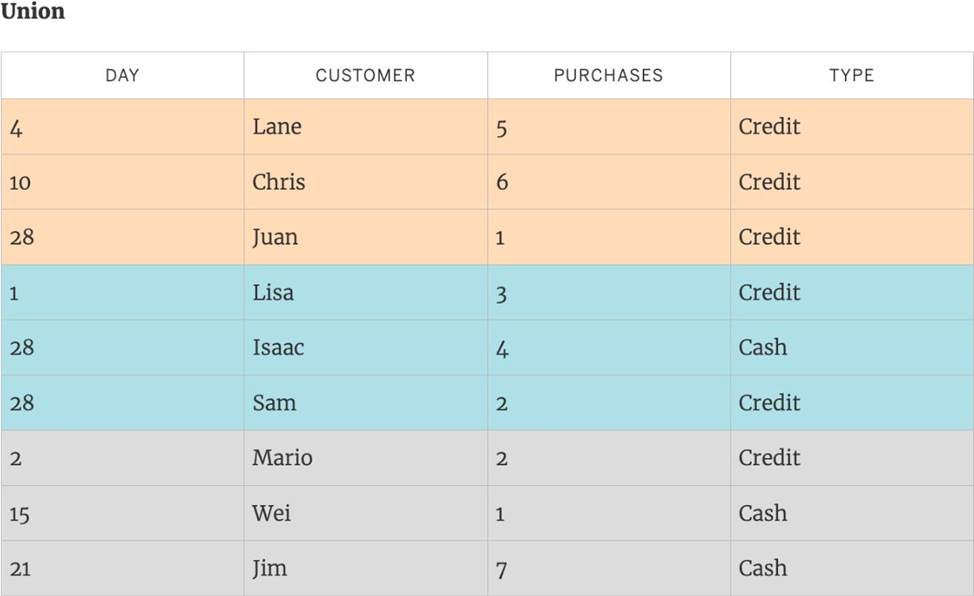The width and height of the screenshot is (974, 596).
Task: Click the DAY column header
Action: coord(122,75)
